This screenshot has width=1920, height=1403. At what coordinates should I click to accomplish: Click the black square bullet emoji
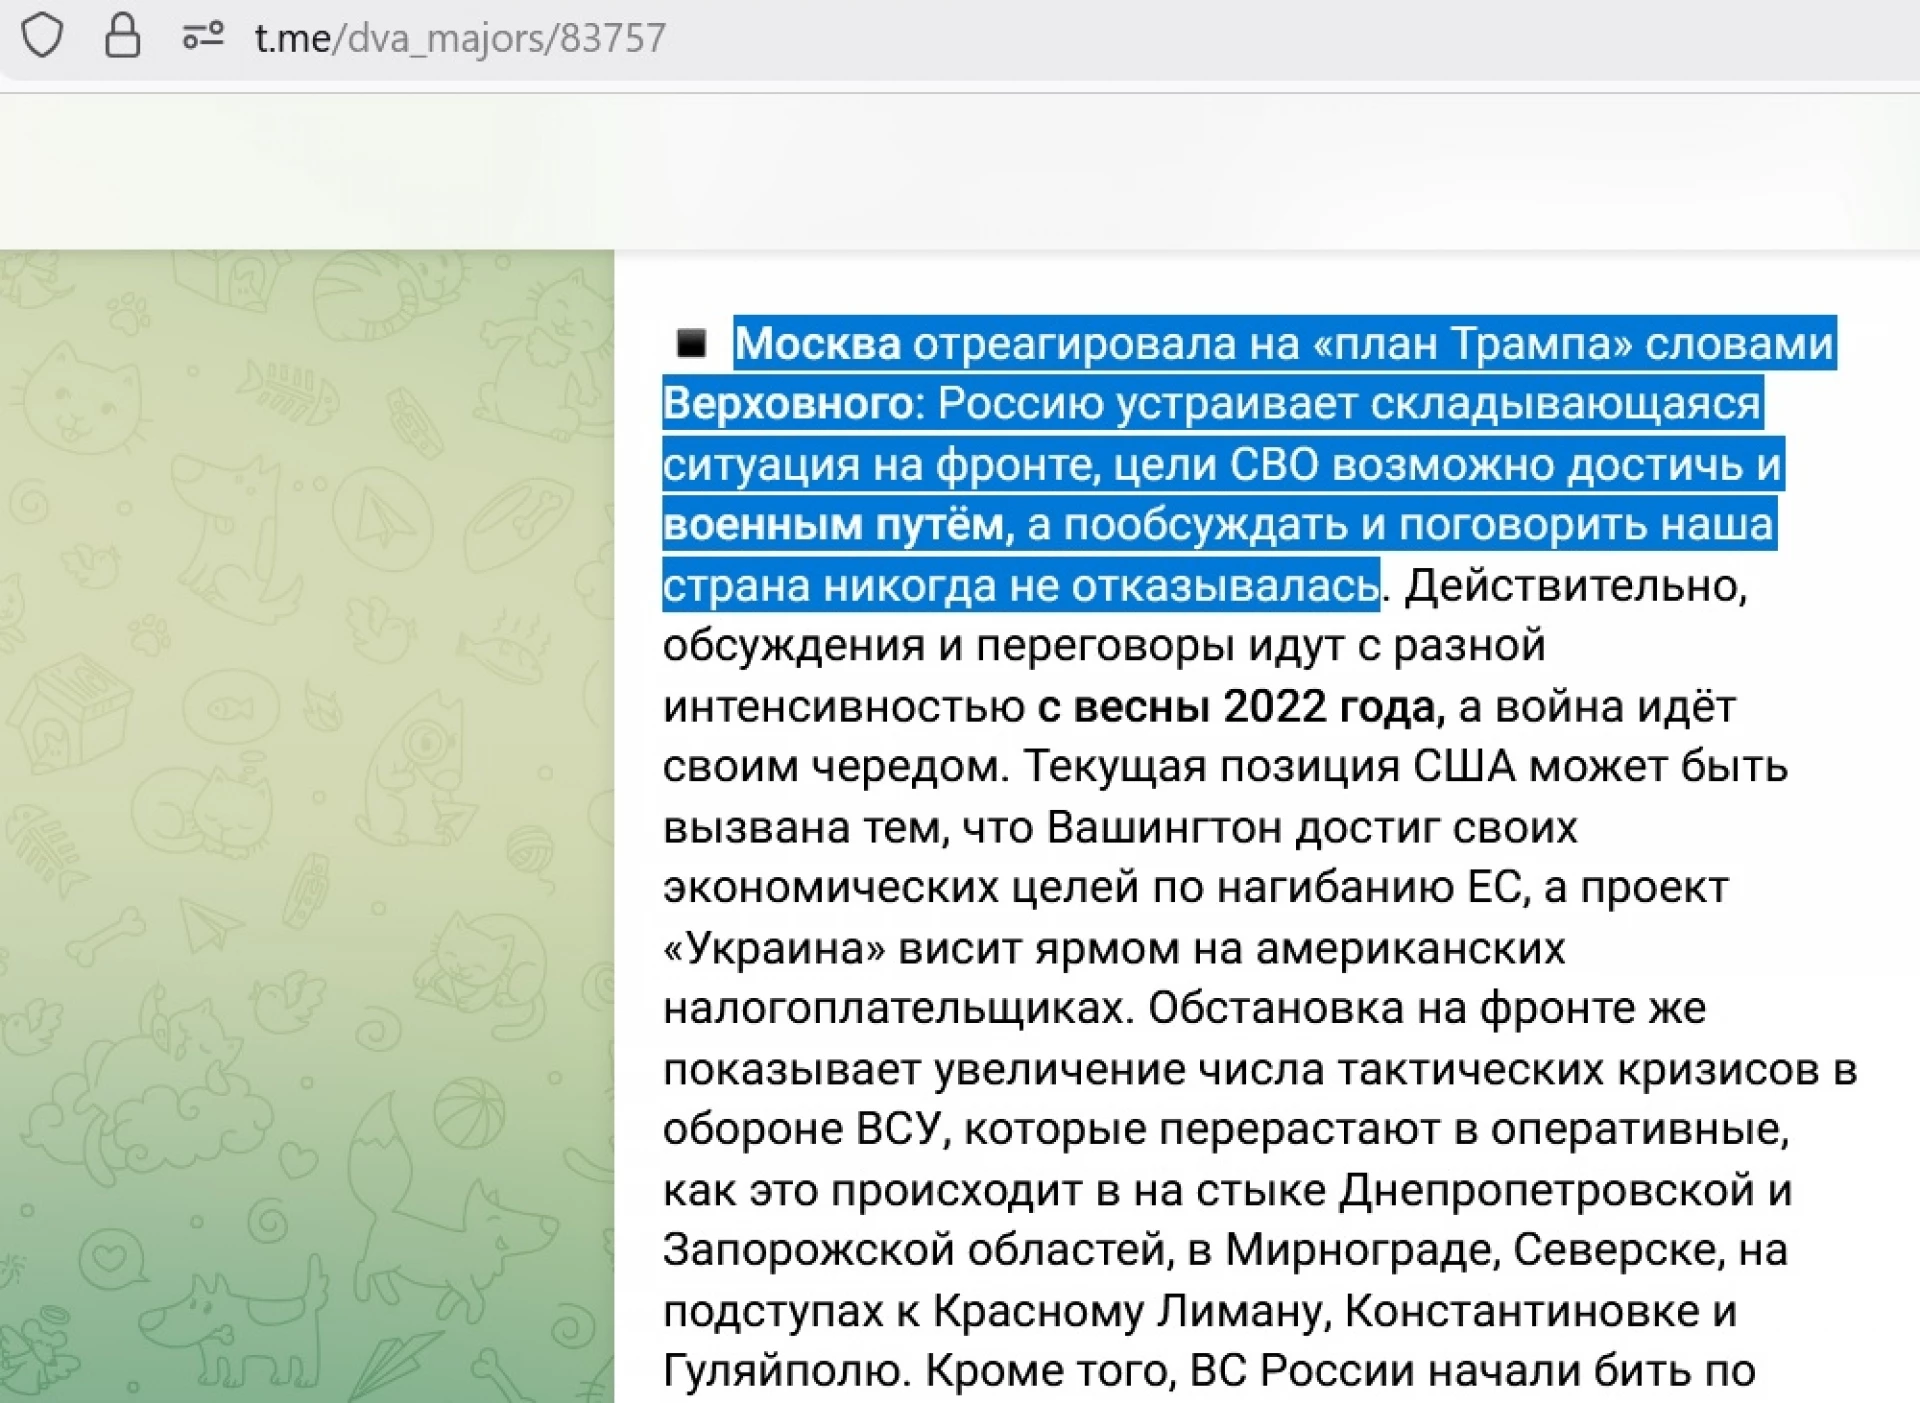(691, 344)
